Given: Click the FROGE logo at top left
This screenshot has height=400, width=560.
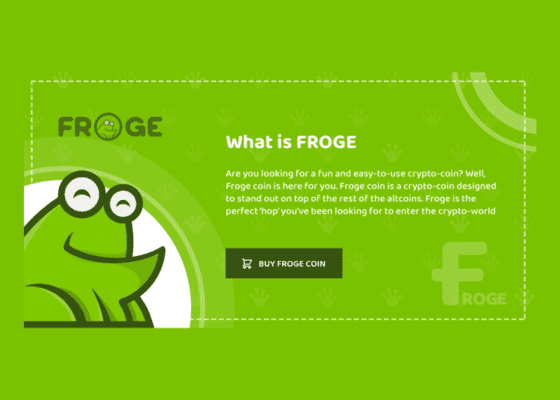Looking at the screenshot, I should [110, 126].
